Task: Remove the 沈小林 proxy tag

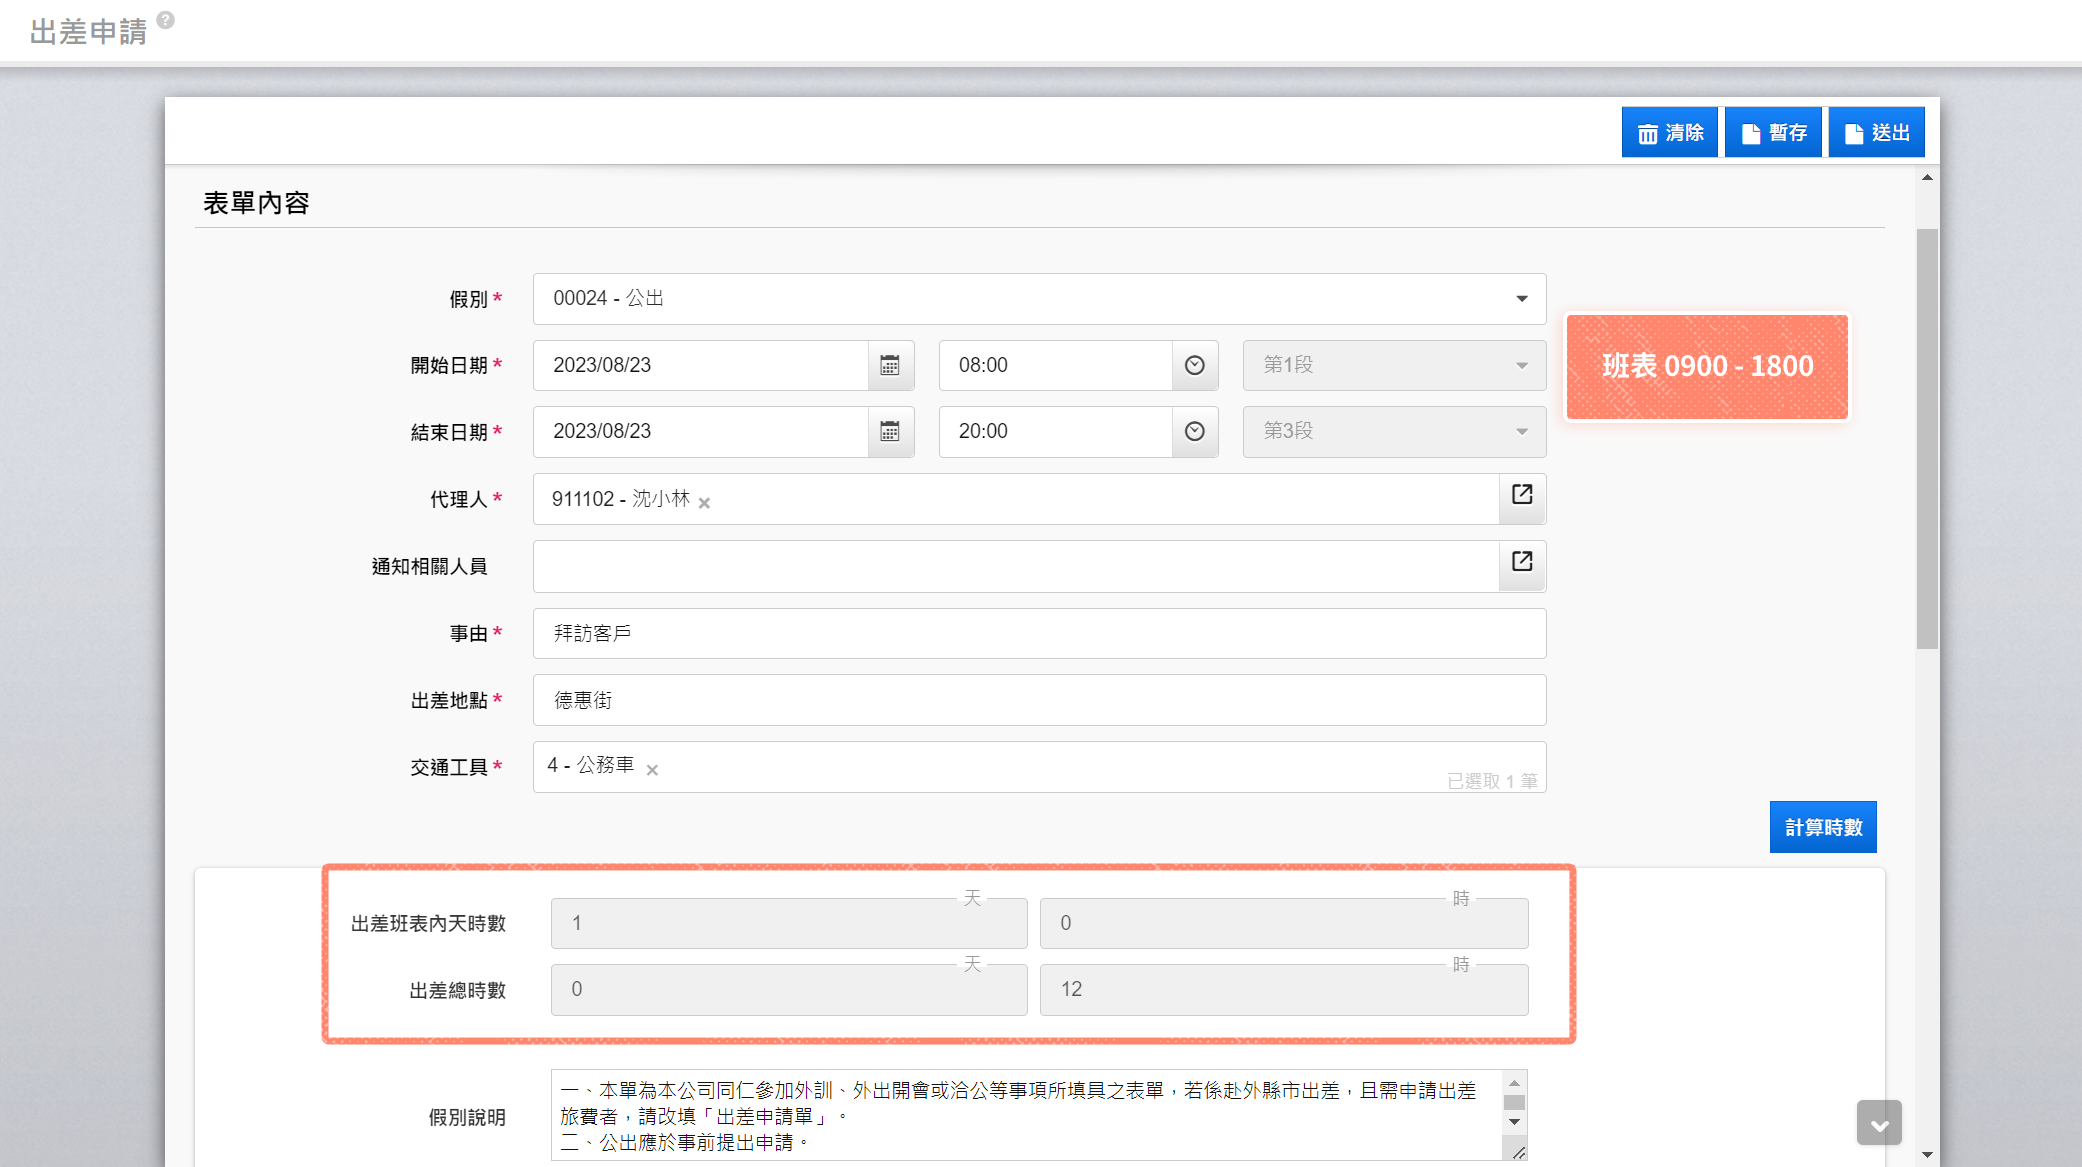Action: (704, 503)
